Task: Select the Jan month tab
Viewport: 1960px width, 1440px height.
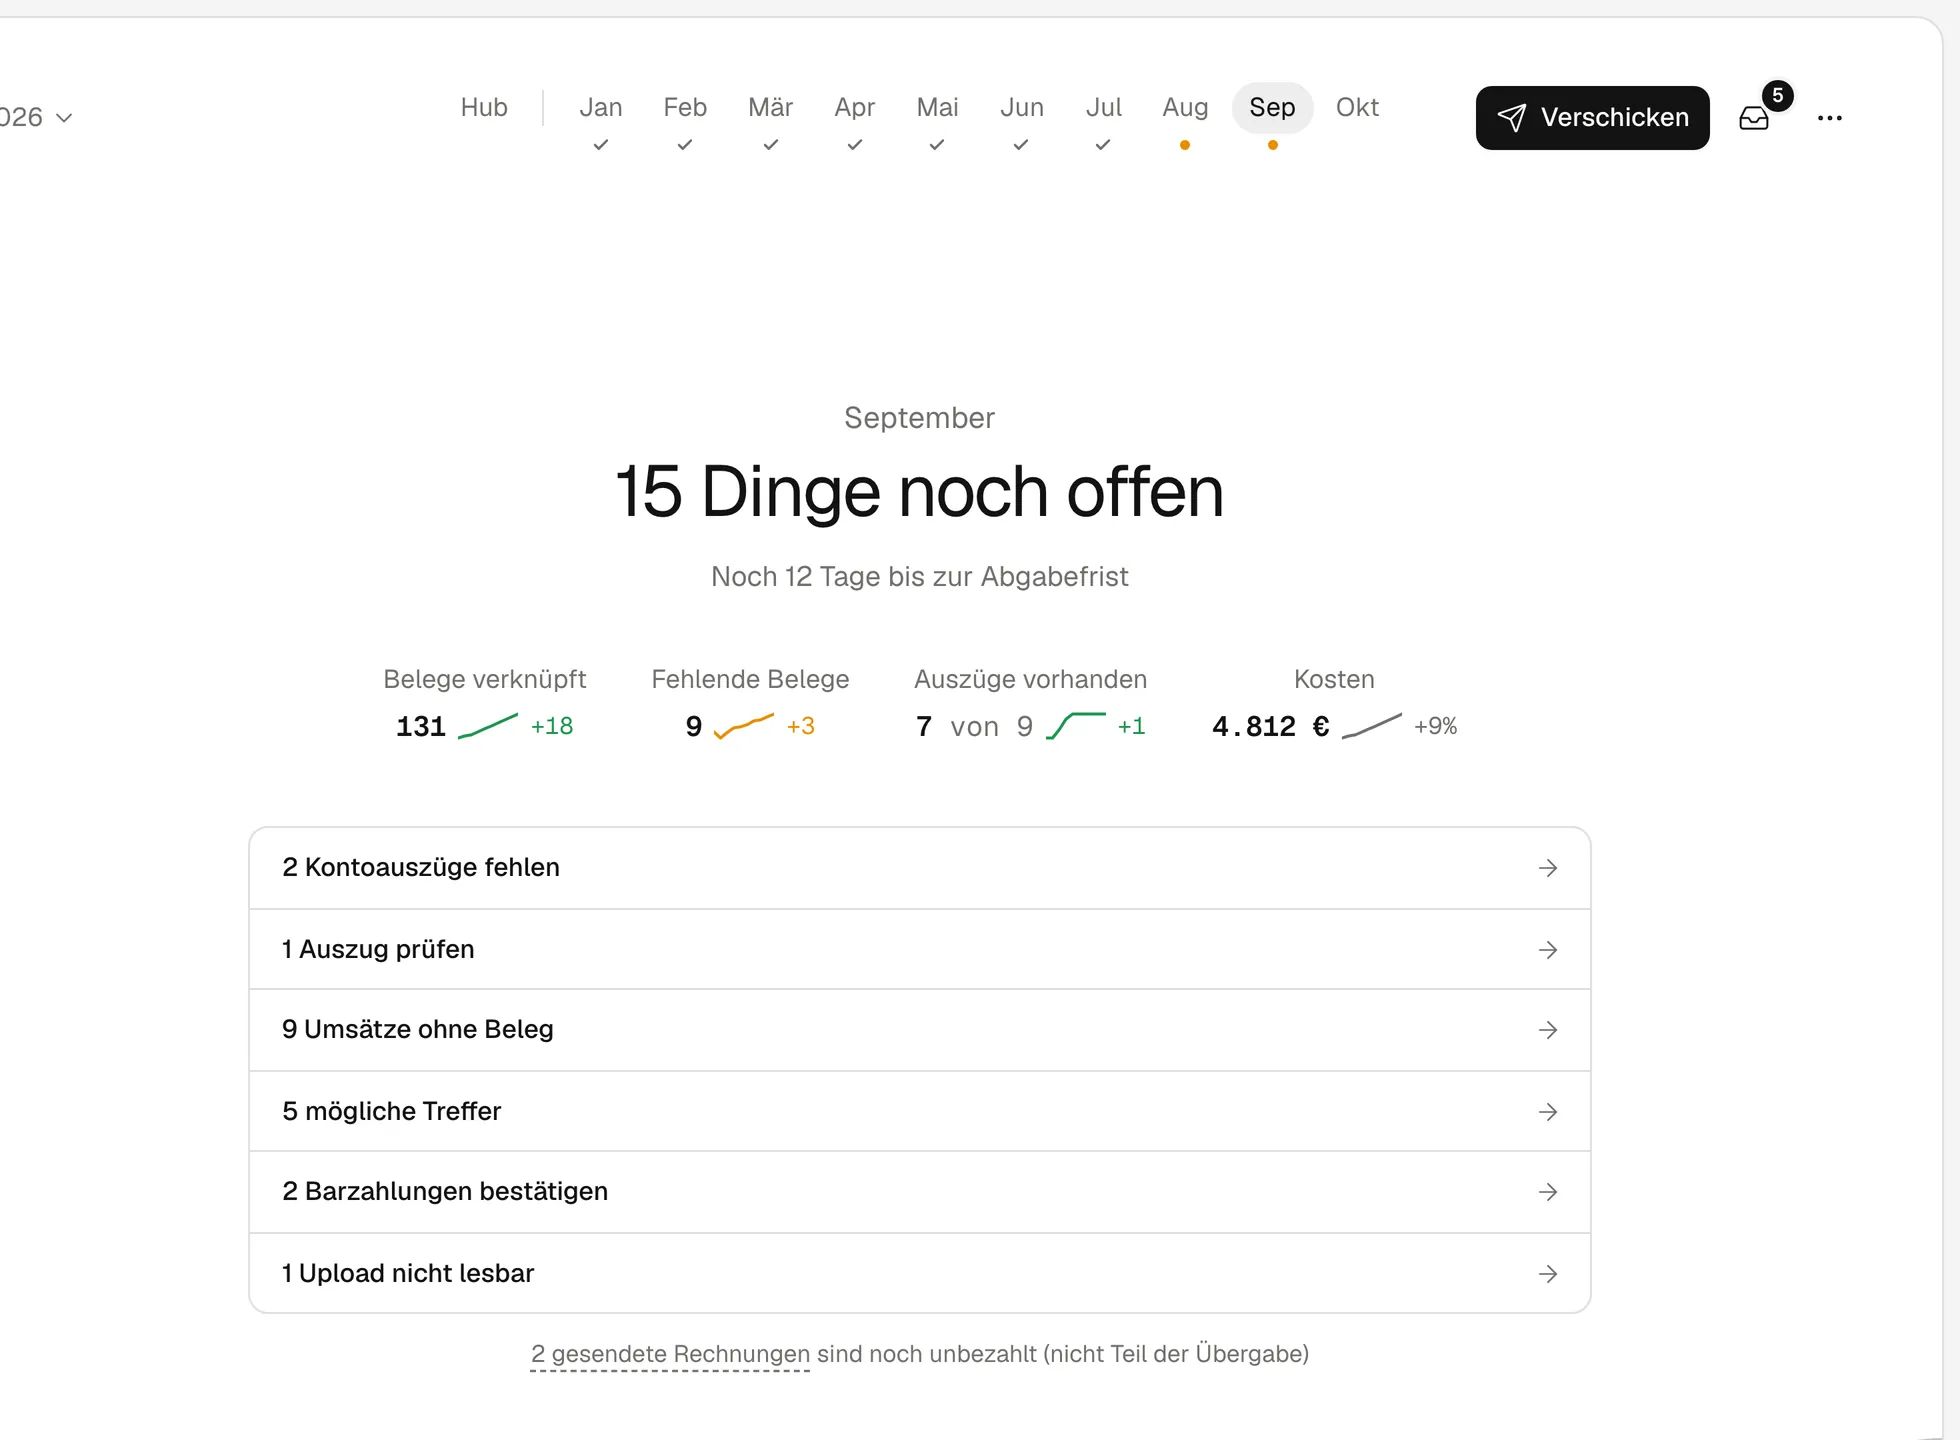Action: click(x=600, y=107)
